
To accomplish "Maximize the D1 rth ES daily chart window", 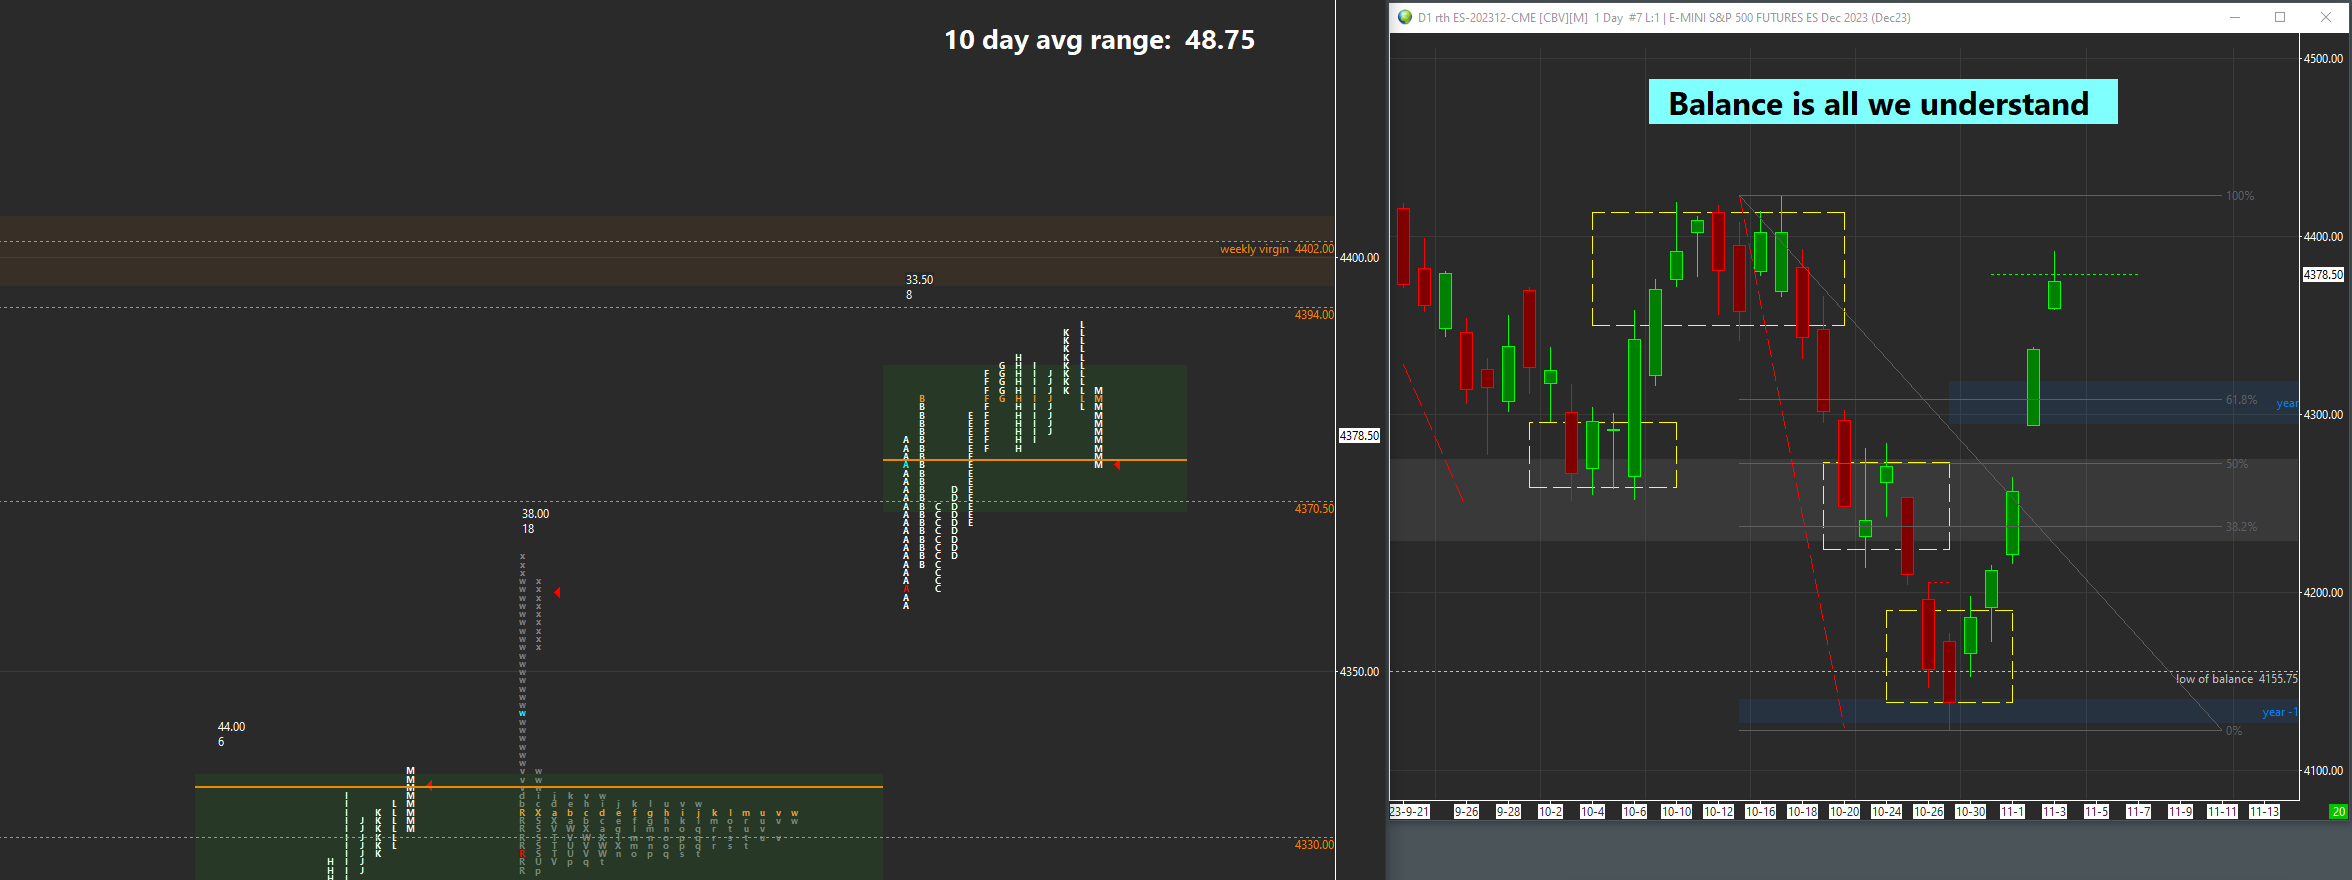I will [2280, 17].
